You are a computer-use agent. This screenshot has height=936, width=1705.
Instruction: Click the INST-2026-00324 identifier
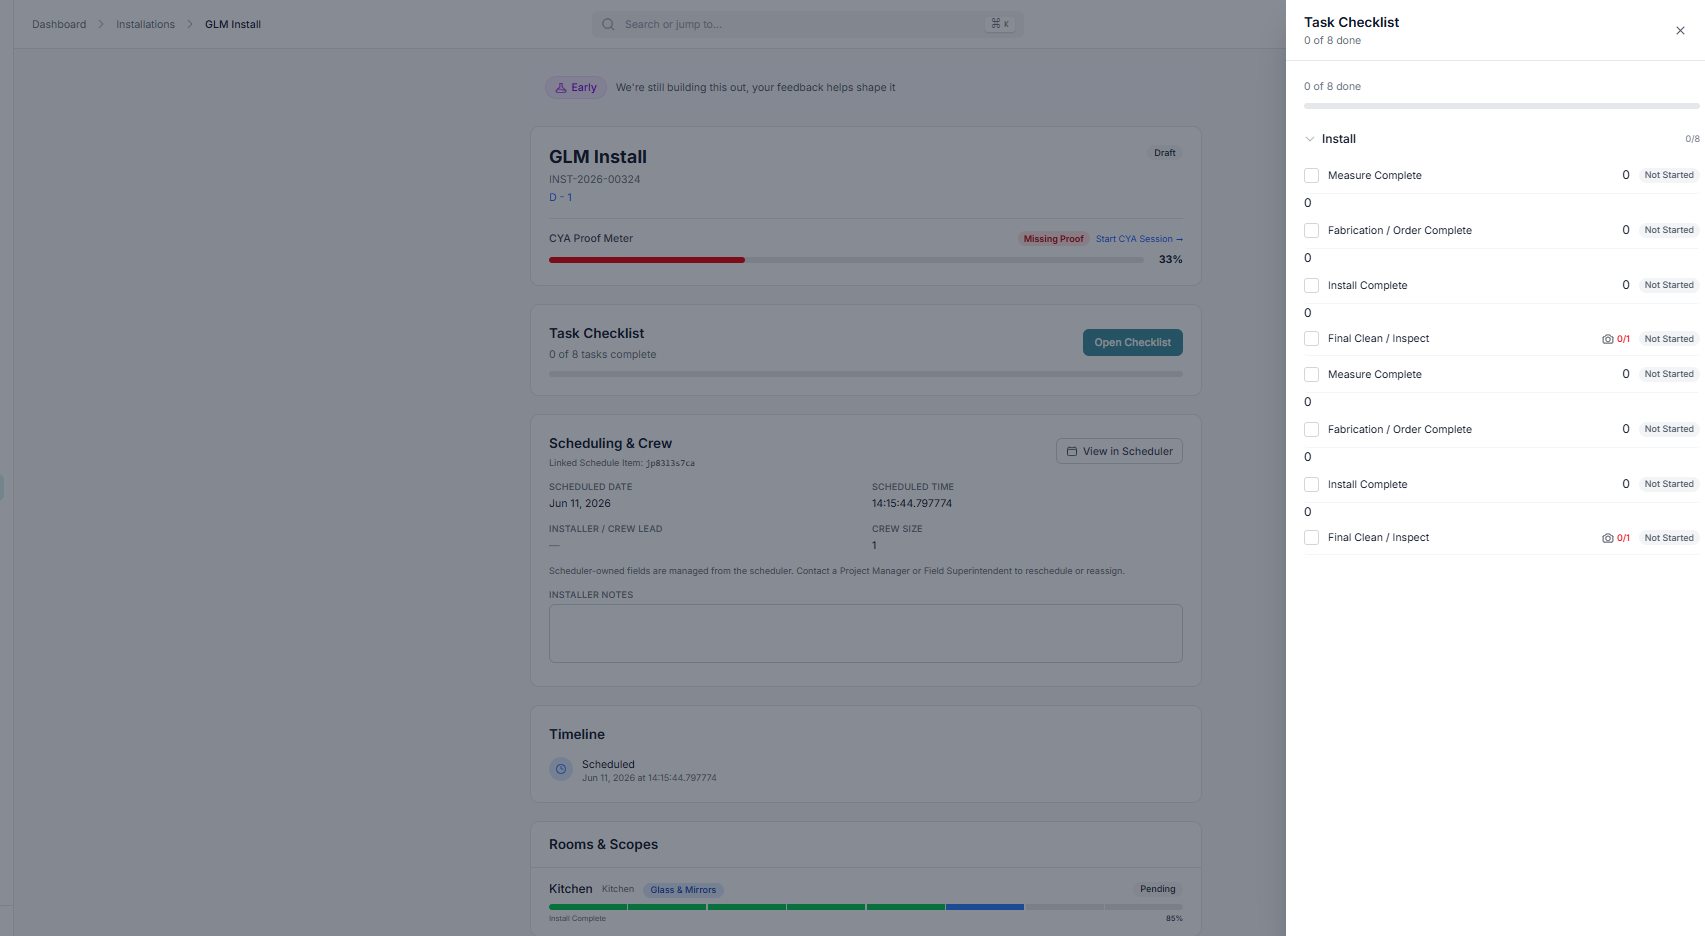click(x=595, y=180)
